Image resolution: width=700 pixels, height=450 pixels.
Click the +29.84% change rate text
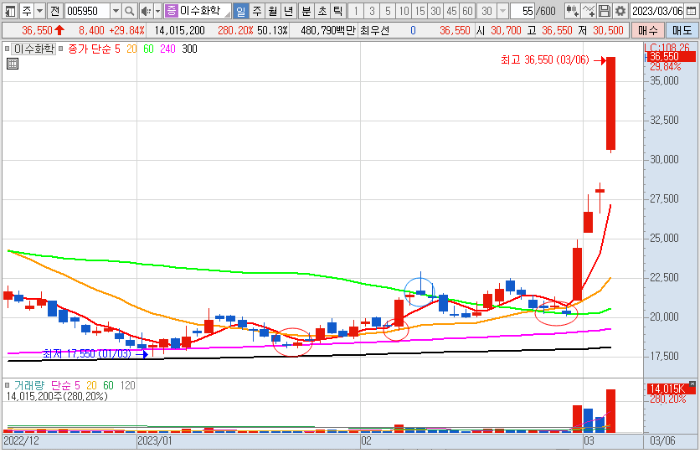127,30
